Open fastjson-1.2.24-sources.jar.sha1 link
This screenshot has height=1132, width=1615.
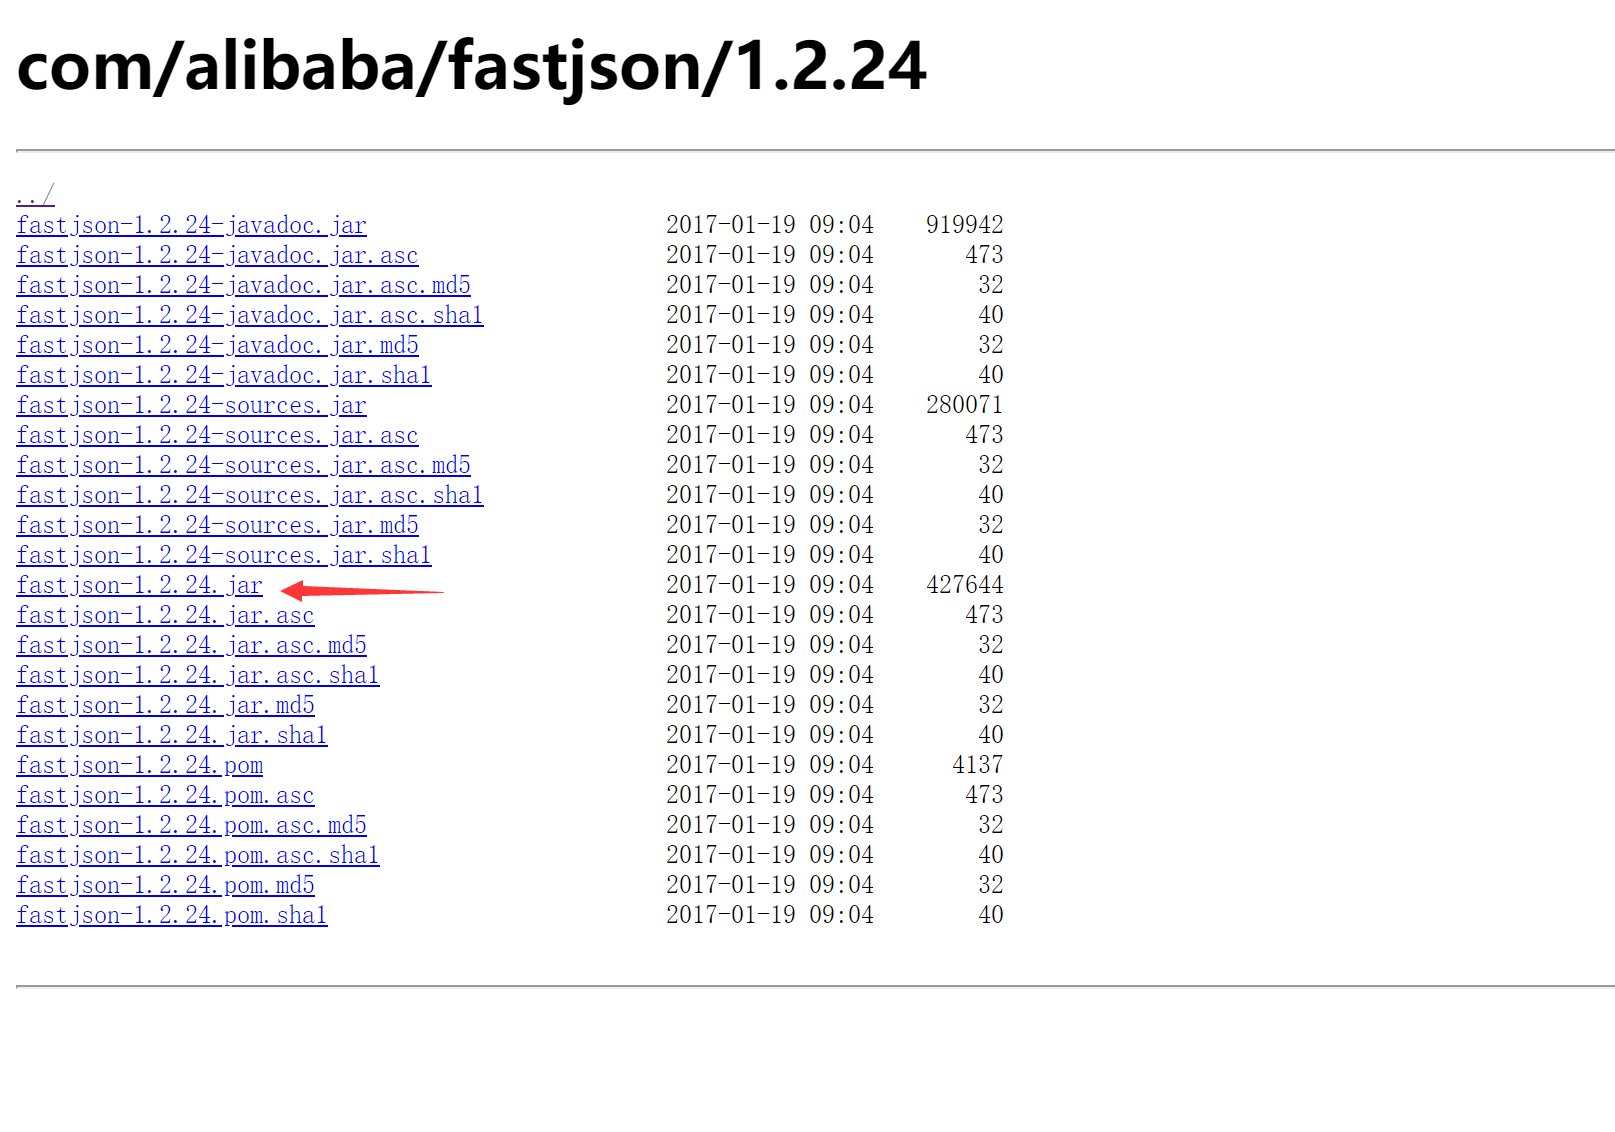click(224, 555)
